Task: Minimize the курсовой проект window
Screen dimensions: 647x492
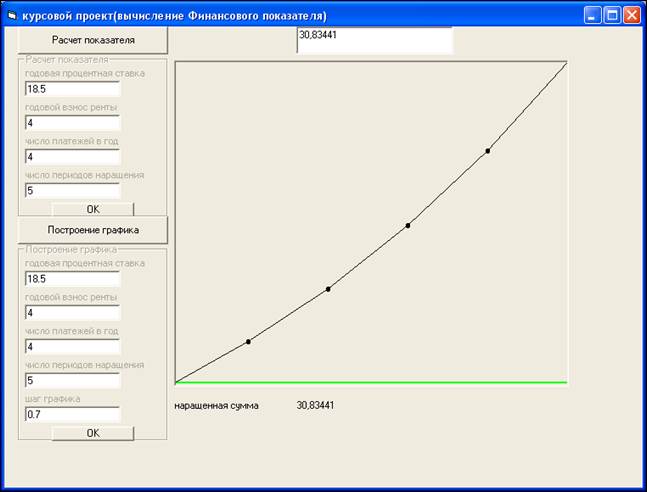Action: [x=594, y=16]
